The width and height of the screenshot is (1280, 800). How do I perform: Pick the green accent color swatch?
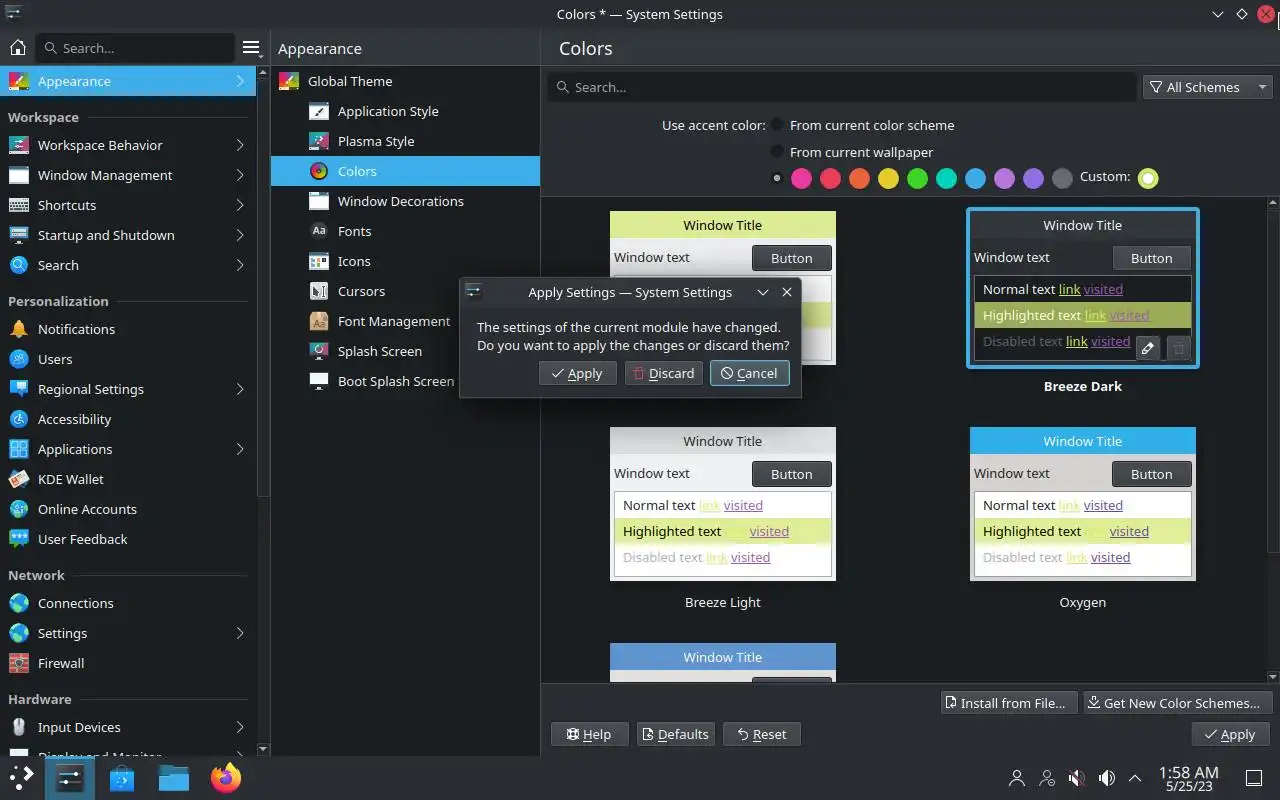(917, 178)
